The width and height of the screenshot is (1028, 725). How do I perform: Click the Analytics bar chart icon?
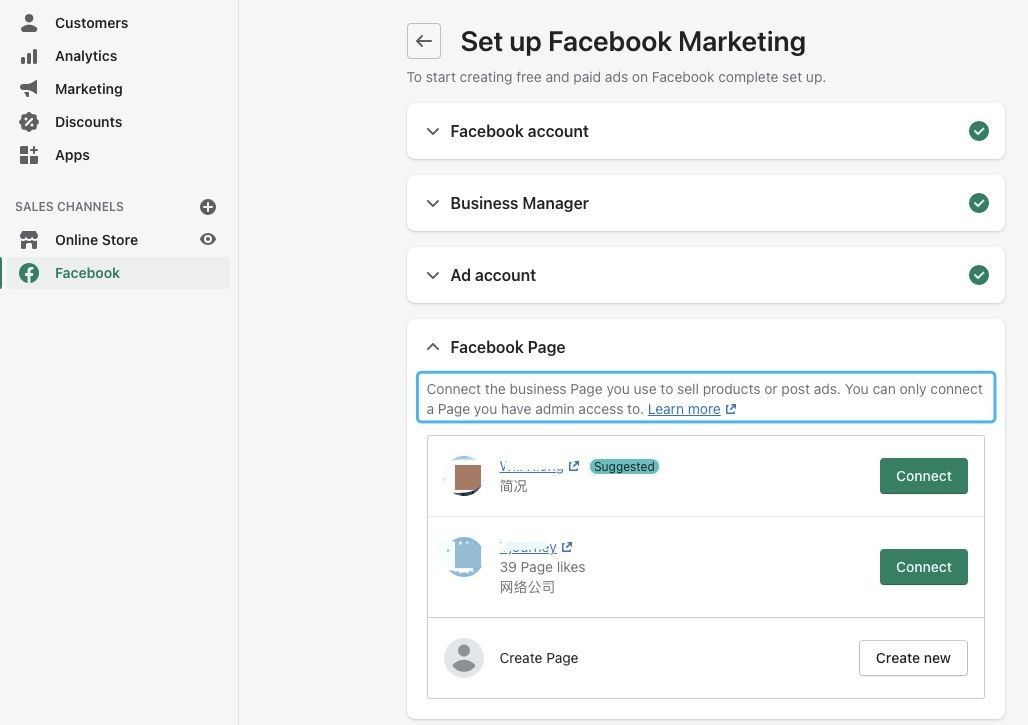click(x=29, y=56)
